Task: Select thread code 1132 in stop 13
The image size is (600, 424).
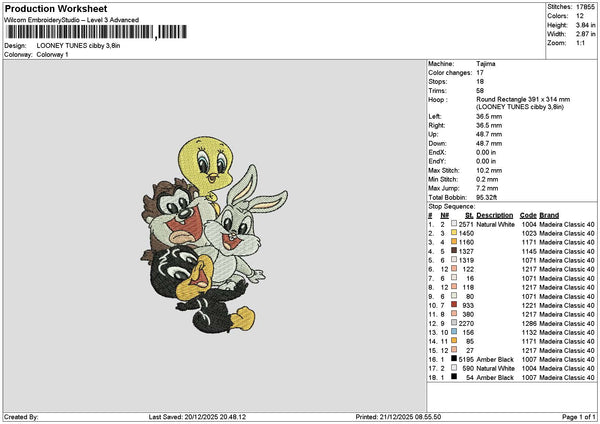Action: 529,332
